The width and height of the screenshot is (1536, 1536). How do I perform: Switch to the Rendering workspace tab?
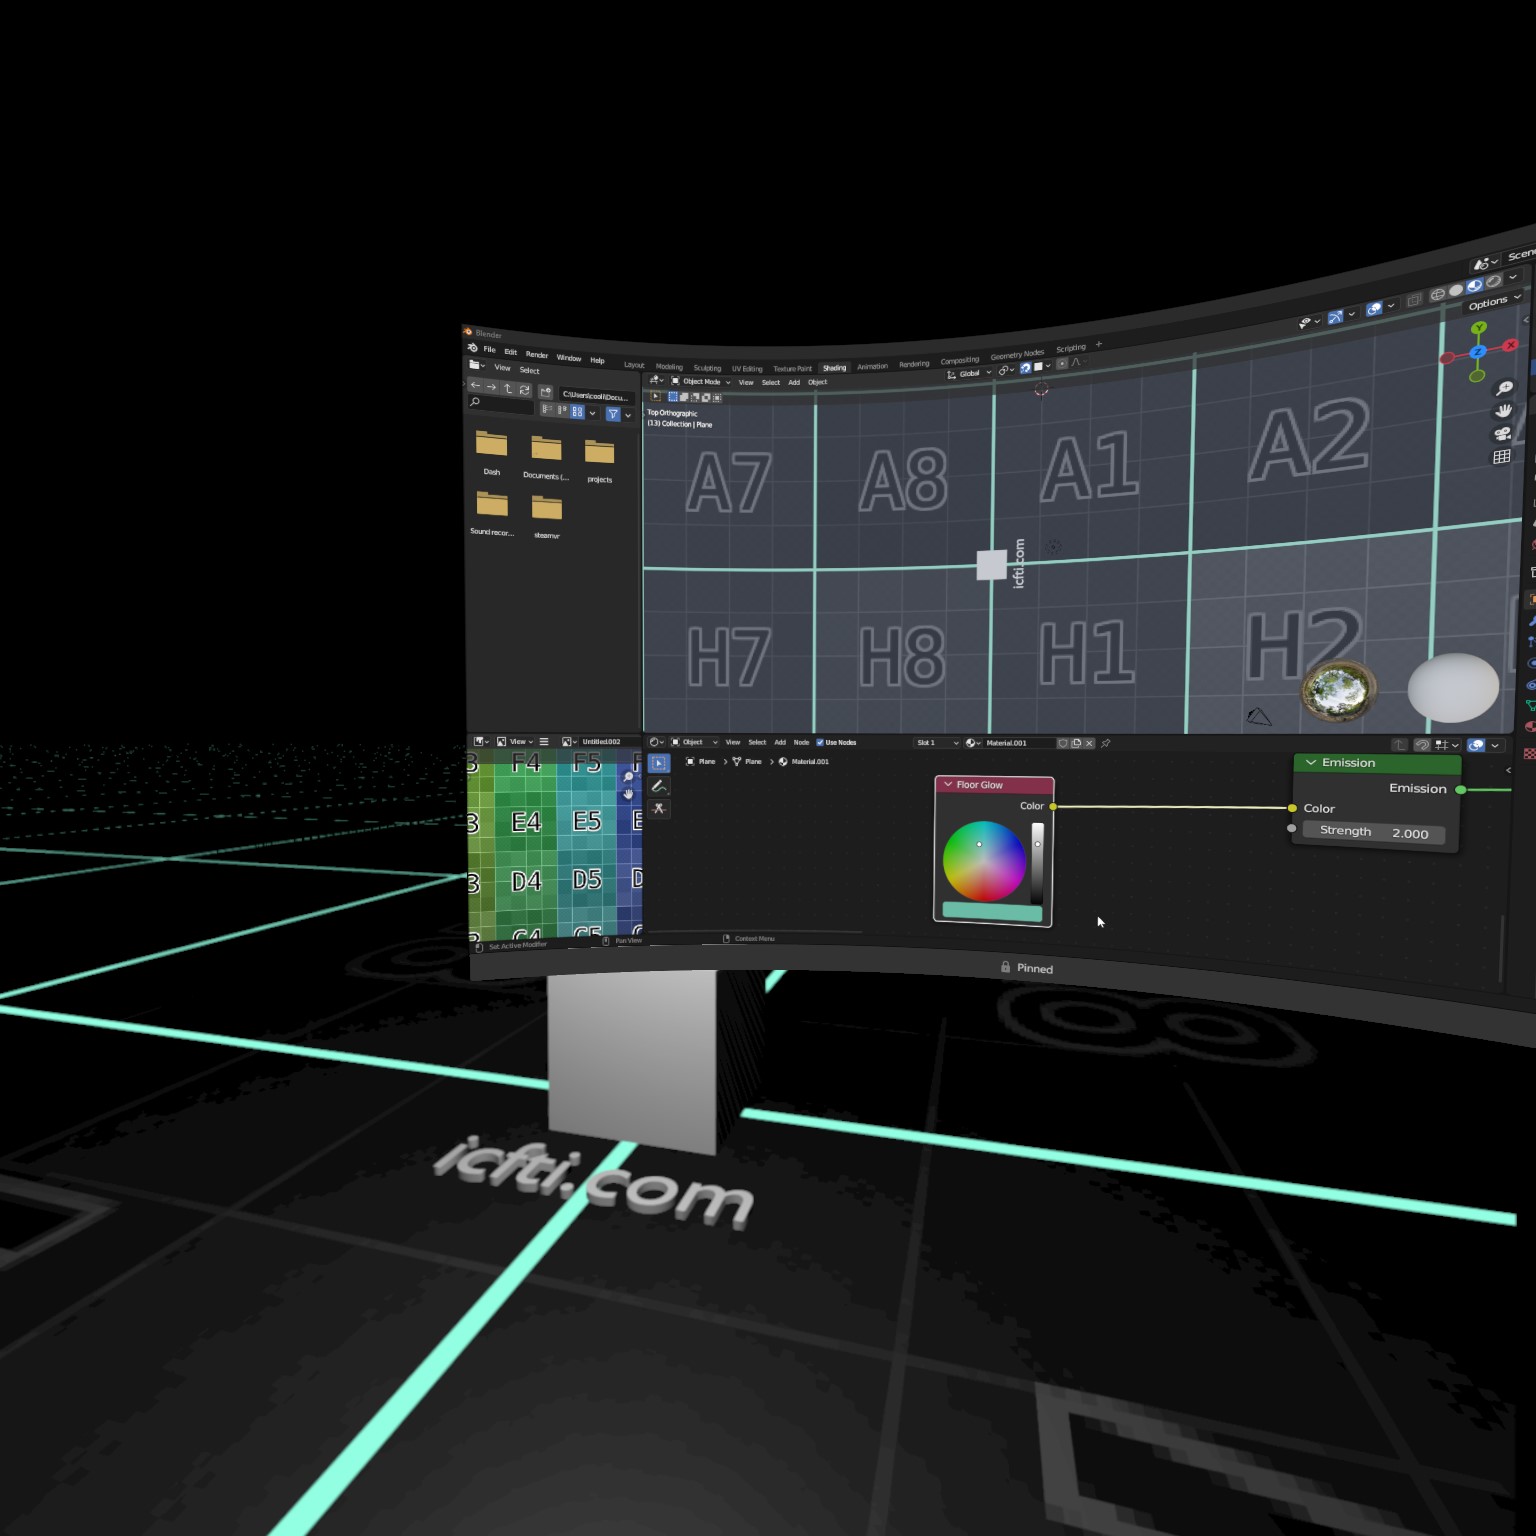tap(913, 363)
